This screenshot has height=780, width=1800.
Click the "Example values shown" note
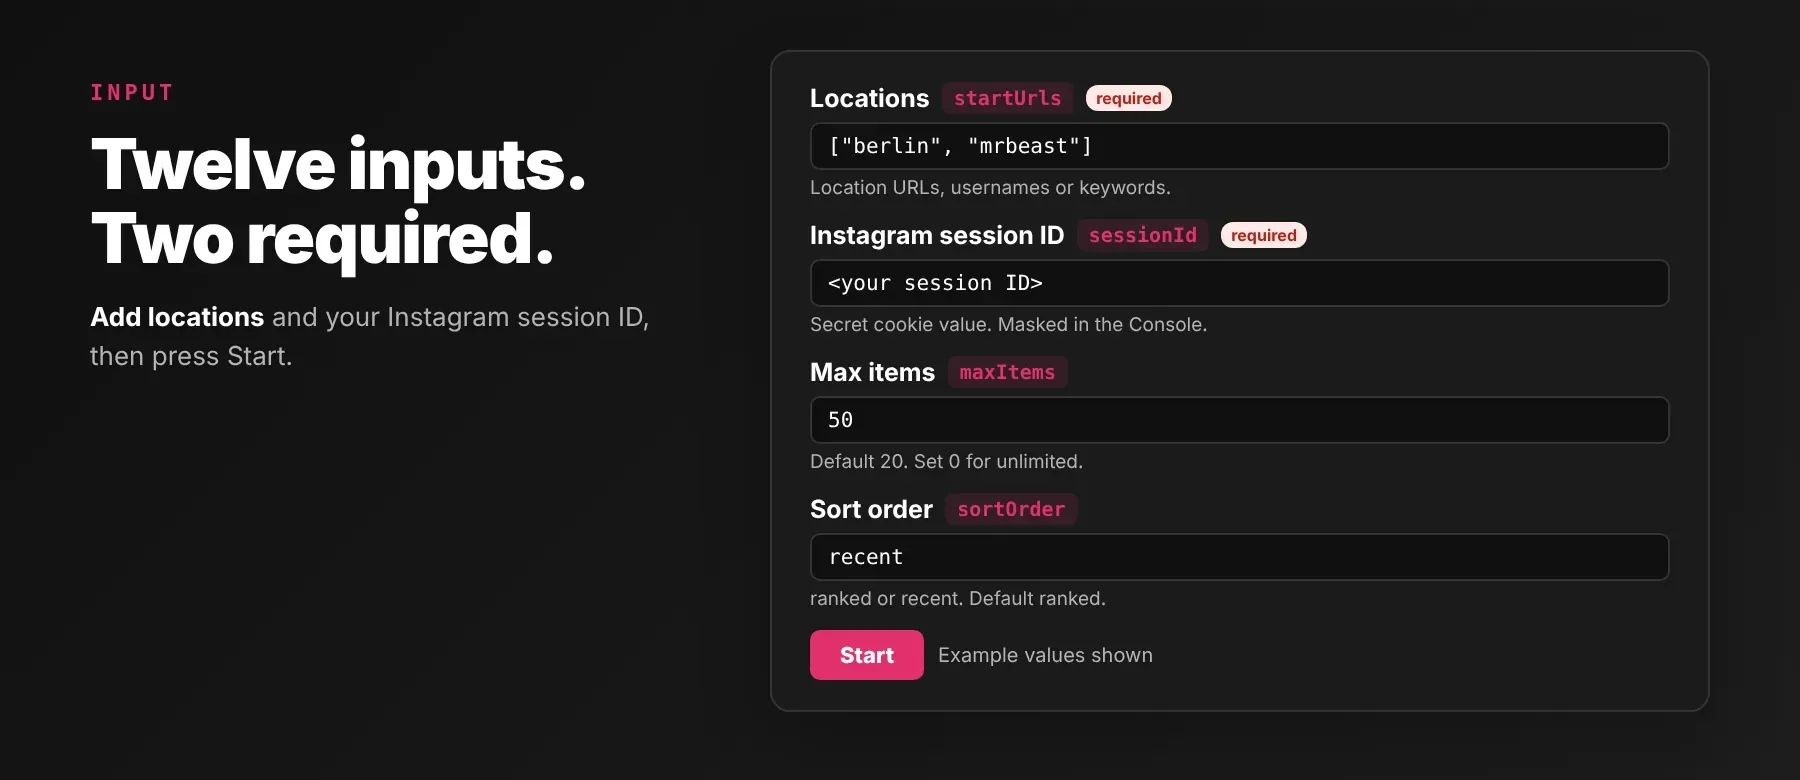click(1045, 655)
